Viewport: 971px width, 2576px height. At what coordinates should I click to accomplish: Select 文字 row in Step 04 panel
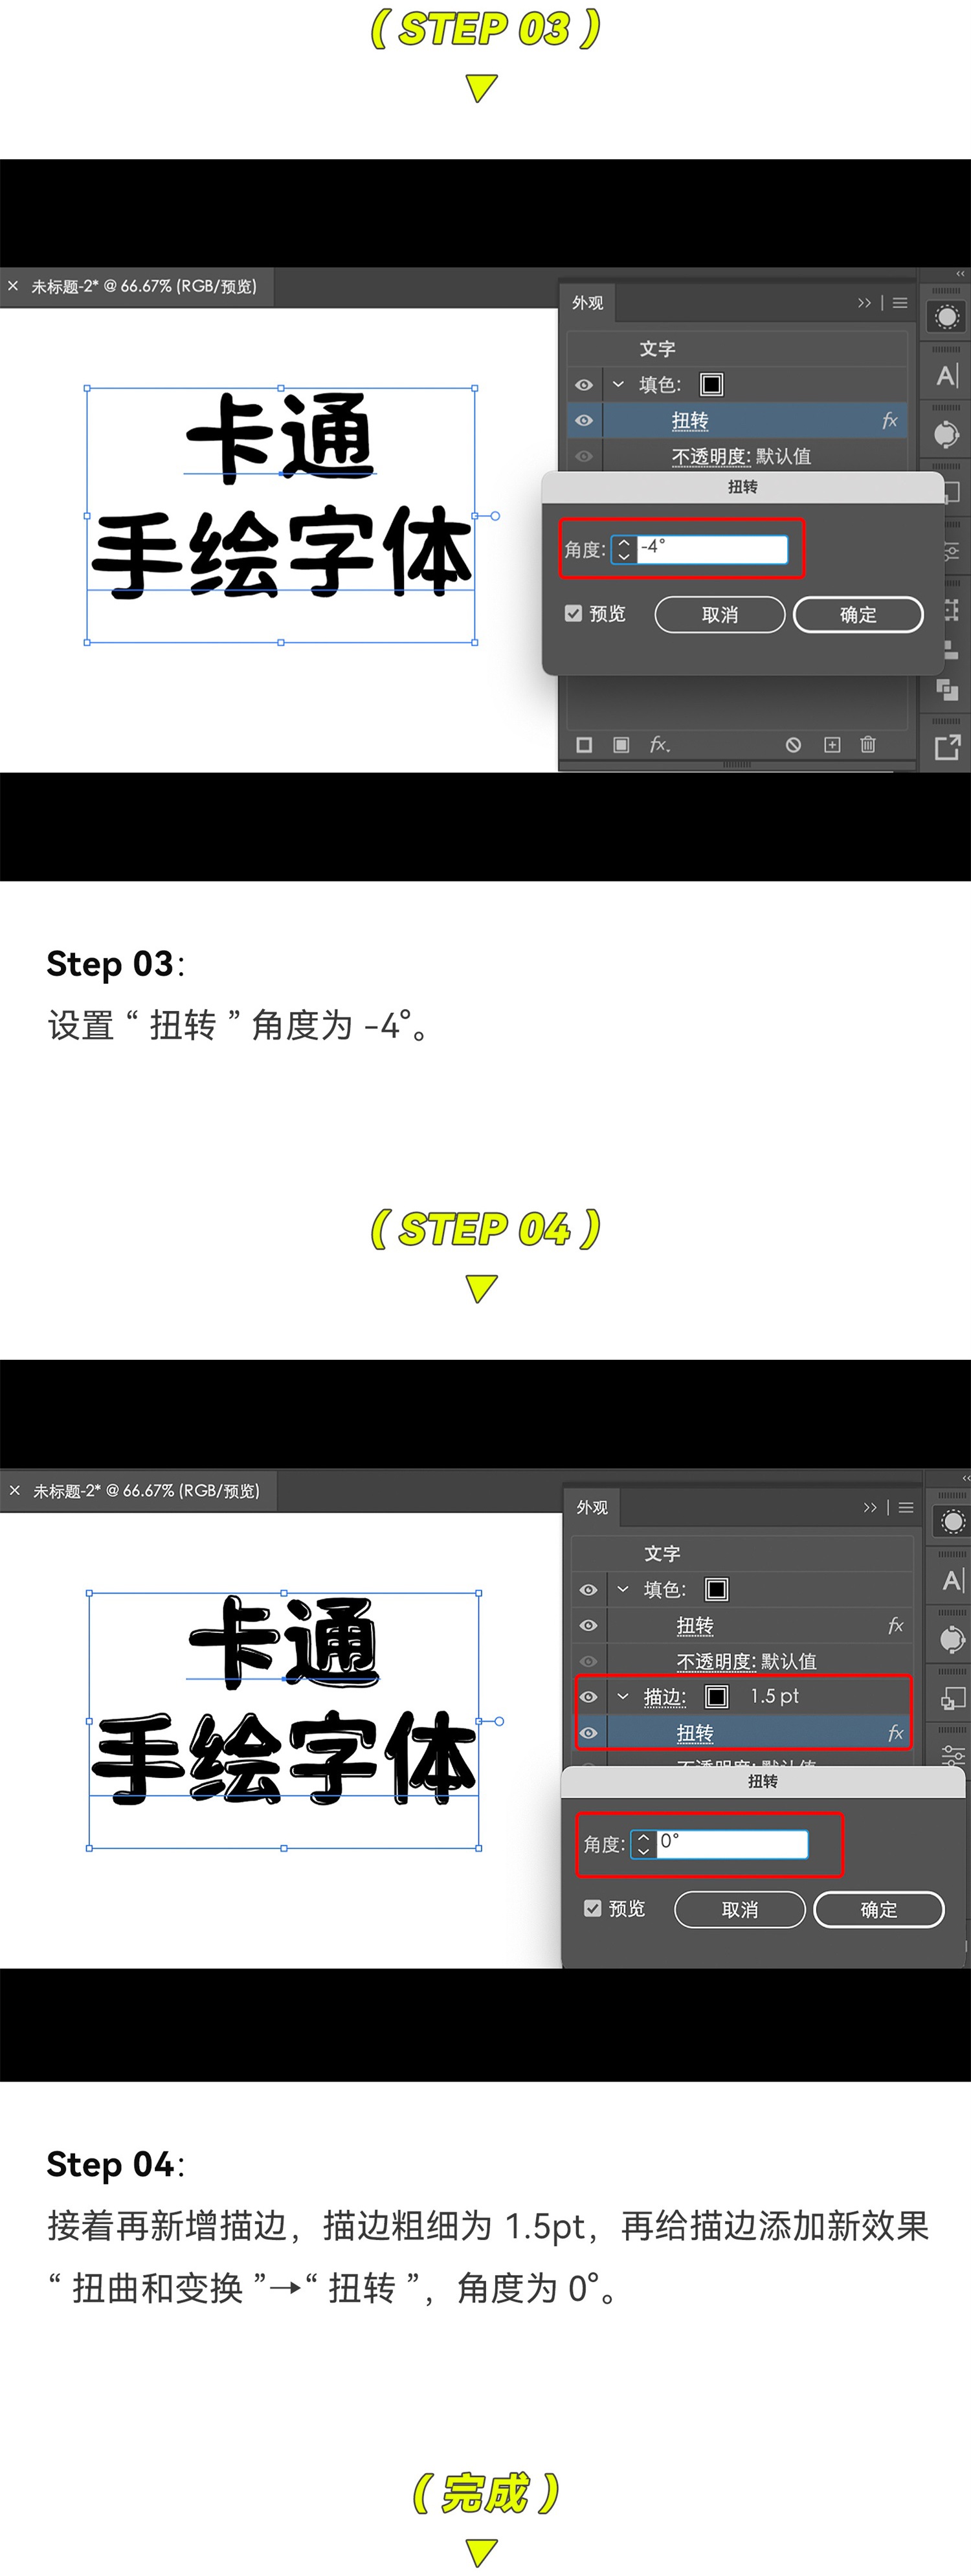[x=742, y=1554]
